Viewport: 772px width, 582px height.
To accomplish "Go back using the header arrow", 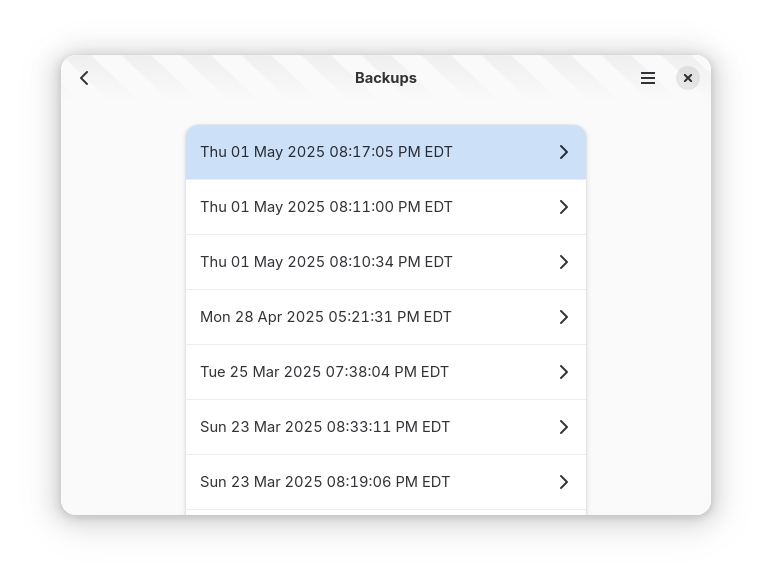I will (84, 78).
